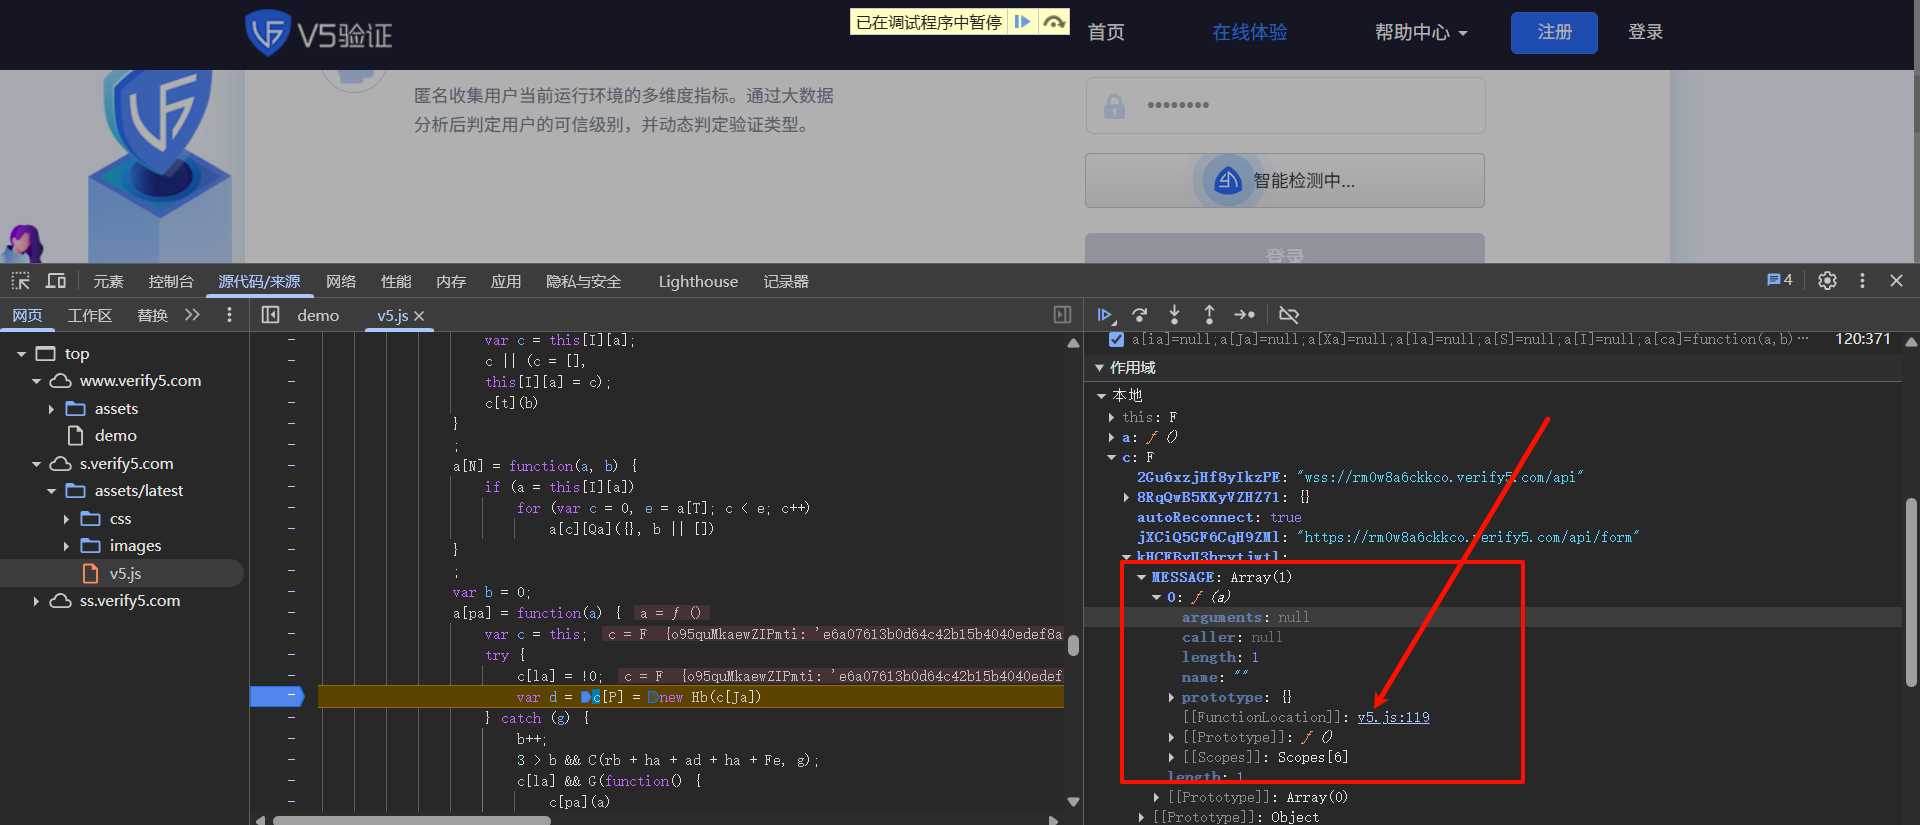1920x825 pixels.
Task: Switch to the 元素 tab
Action: click(108, 281)
